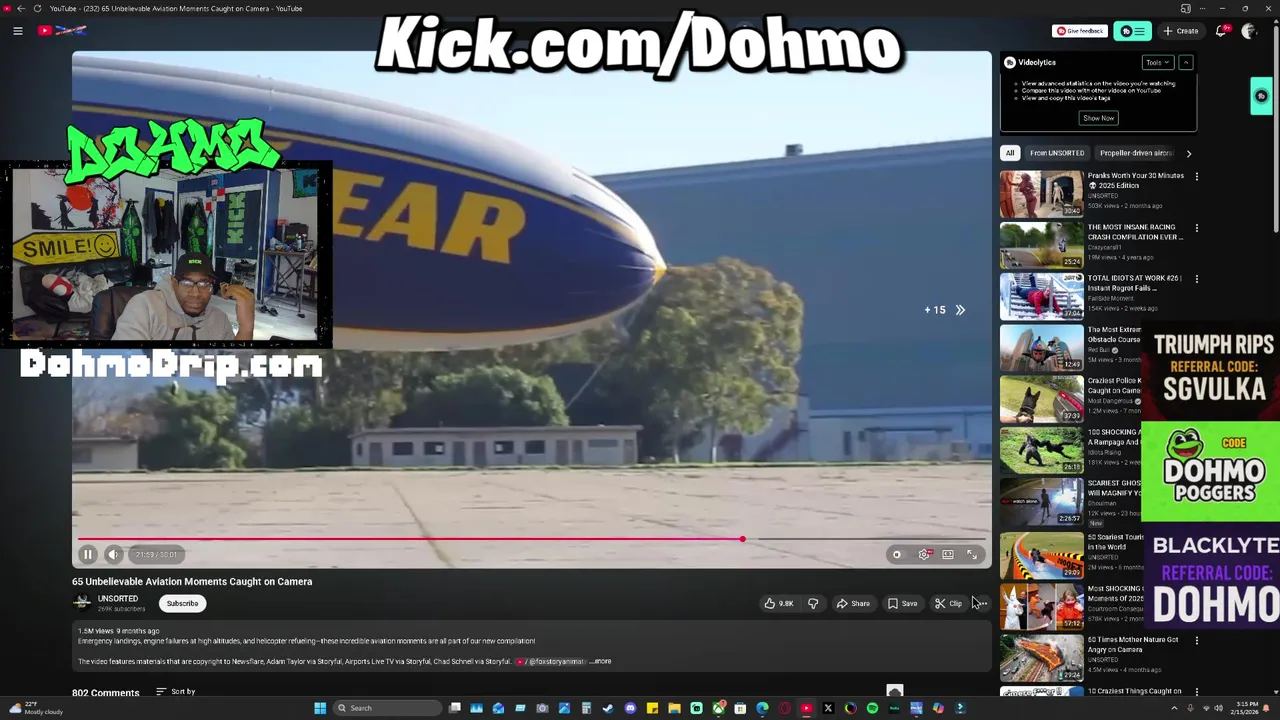Open the YouTube hamburger guide menu
Screen dimensions: 1280x720
pos(18,31)
